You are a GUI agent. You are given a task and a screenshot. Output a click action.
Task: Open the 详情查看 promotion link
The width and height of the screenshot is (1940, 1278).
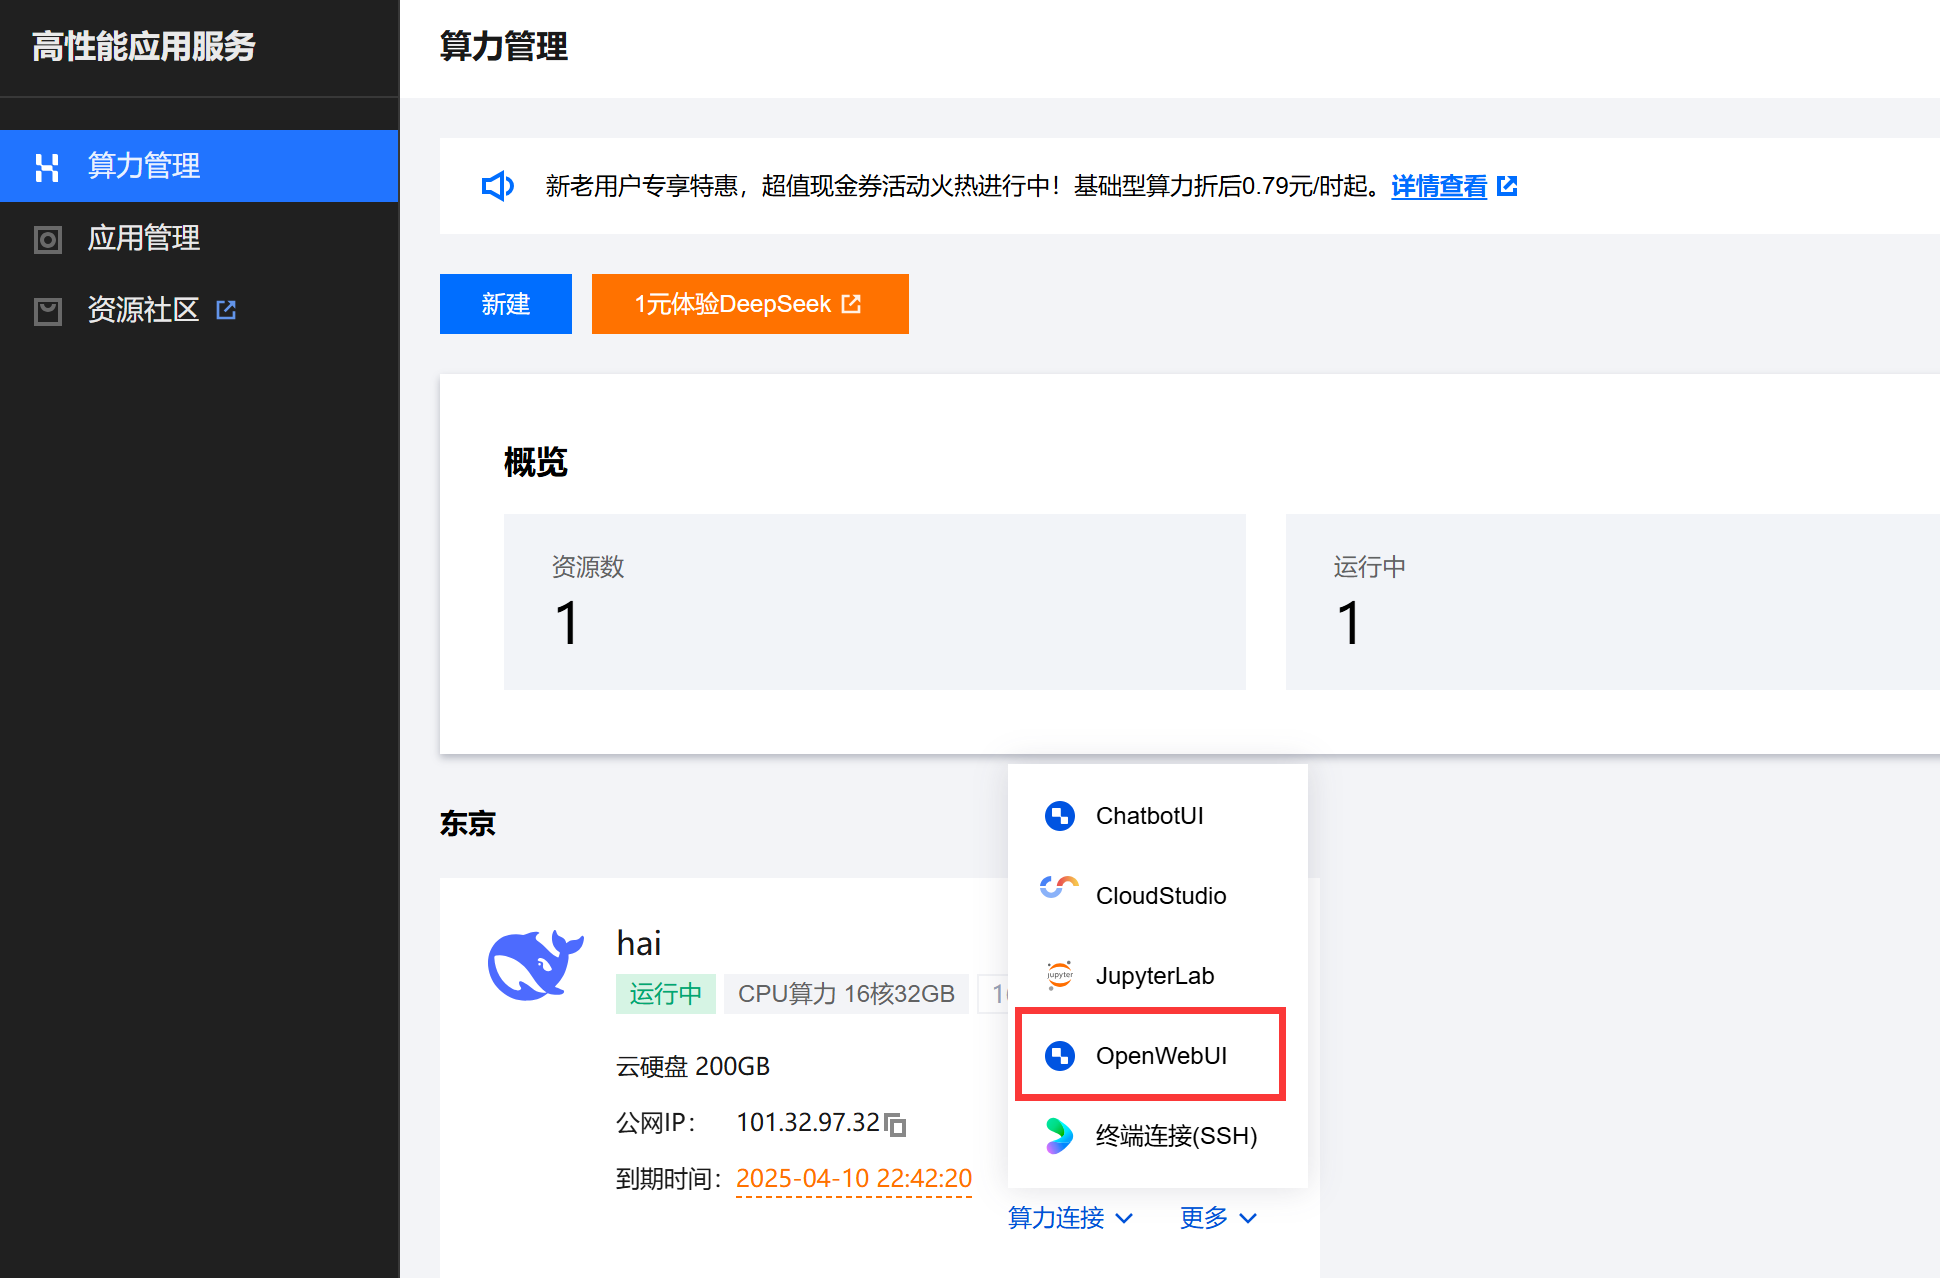[1438, 186]
